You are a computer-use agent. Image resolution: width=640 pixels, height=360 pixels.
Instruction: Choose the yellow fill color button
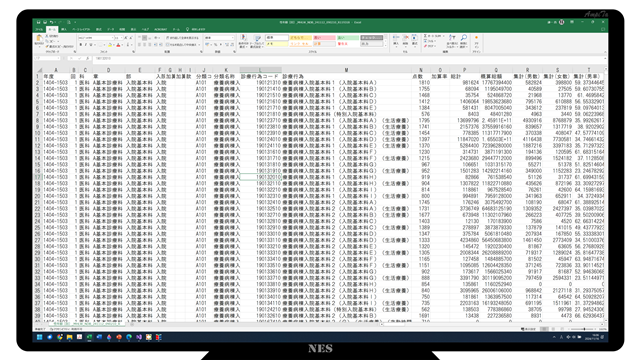[110, 45]
